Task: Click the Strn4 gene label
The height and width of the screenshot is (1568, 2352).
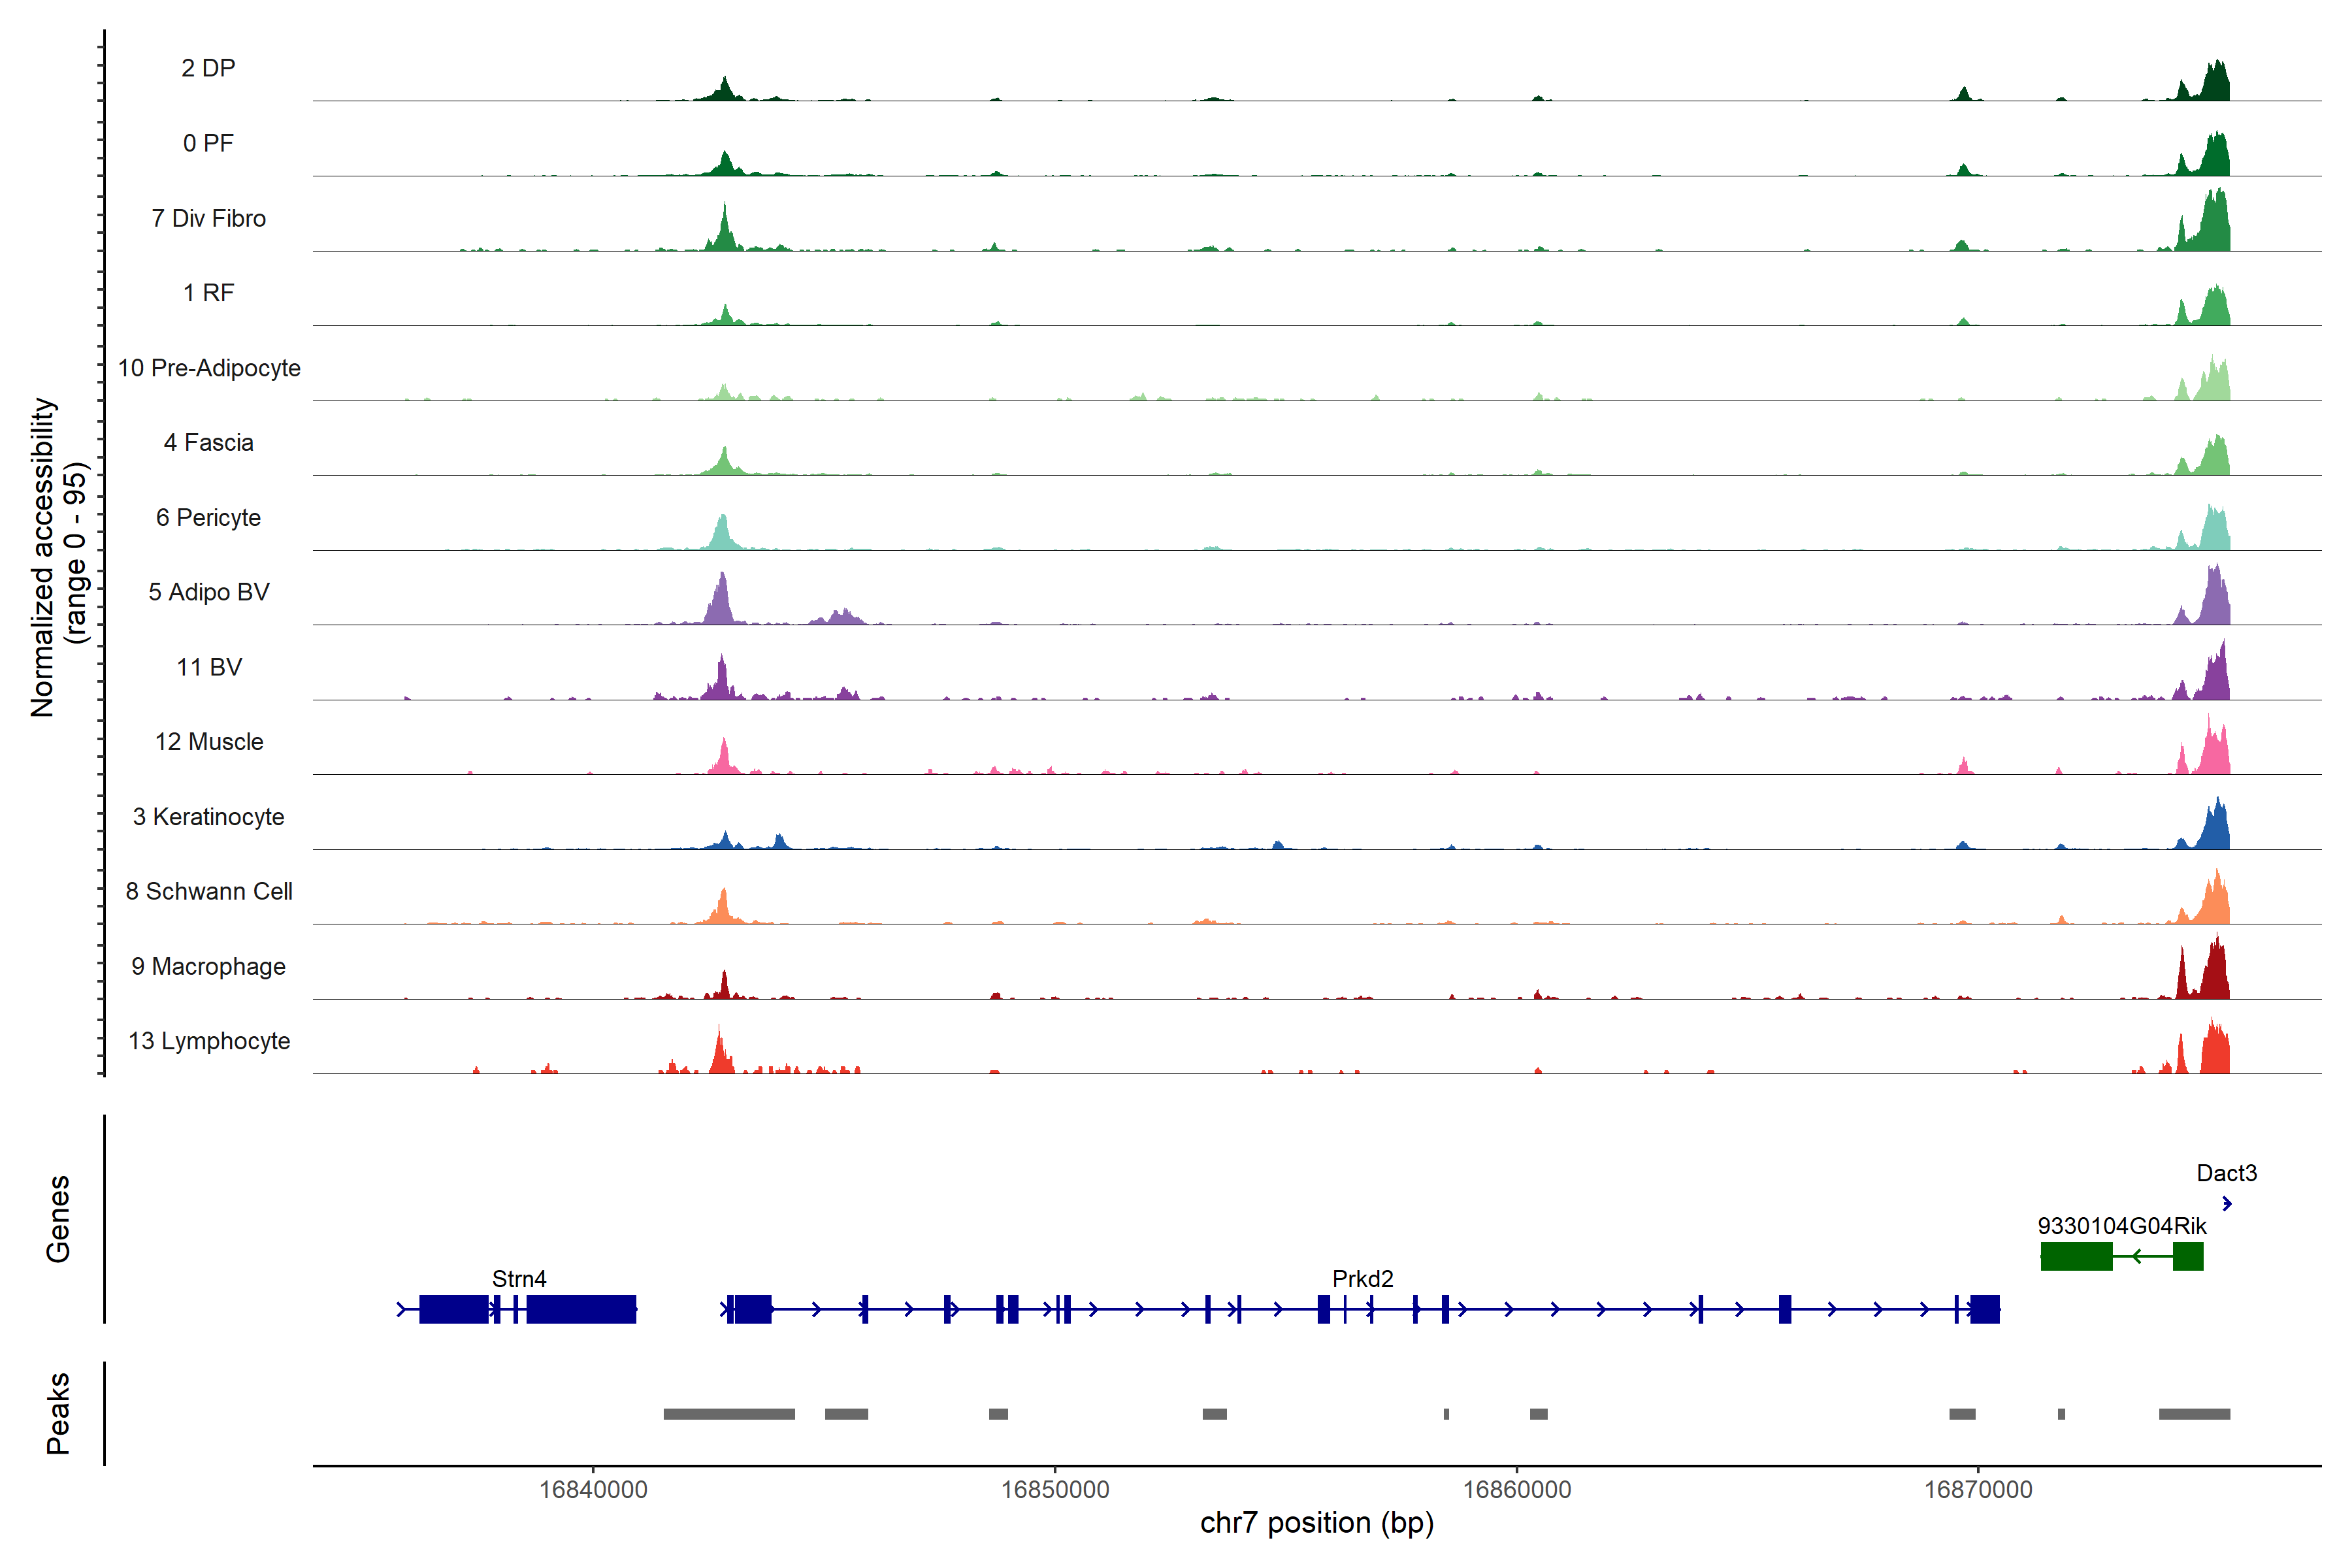Action: tap(519, 1278)
